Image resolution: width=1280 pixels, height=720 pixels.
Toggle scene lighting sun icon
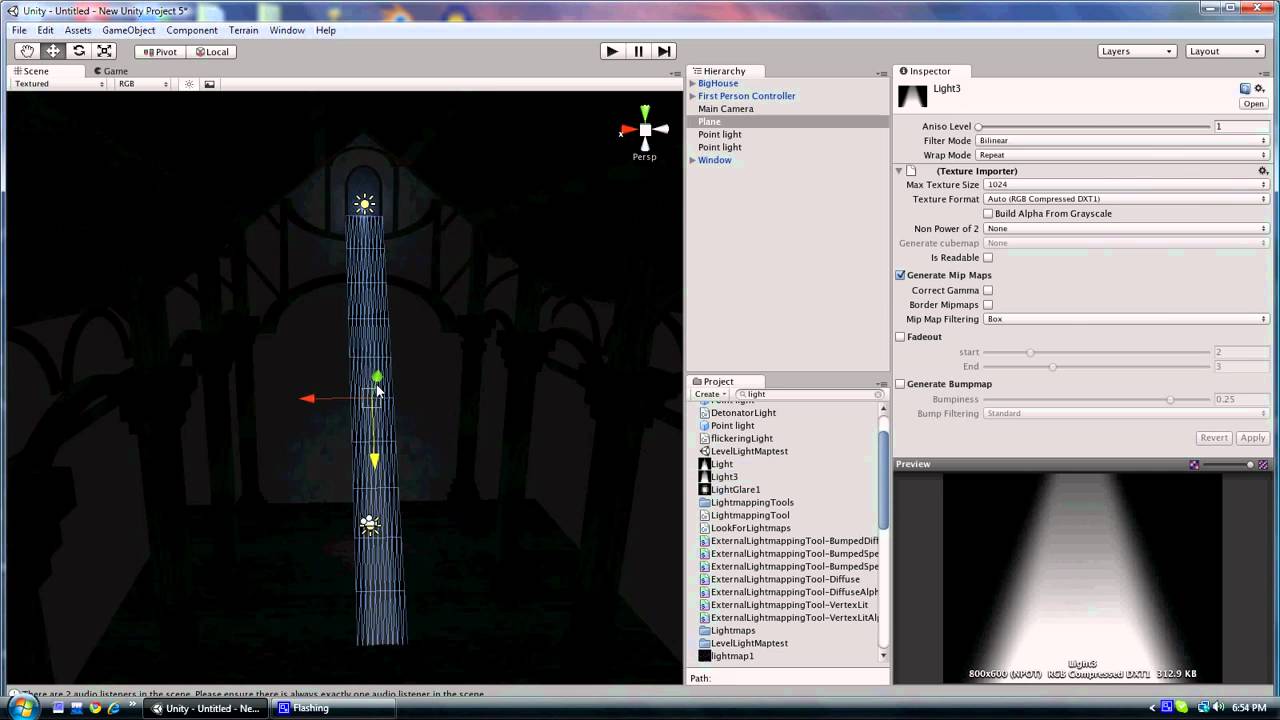click(x=189, y=84)
